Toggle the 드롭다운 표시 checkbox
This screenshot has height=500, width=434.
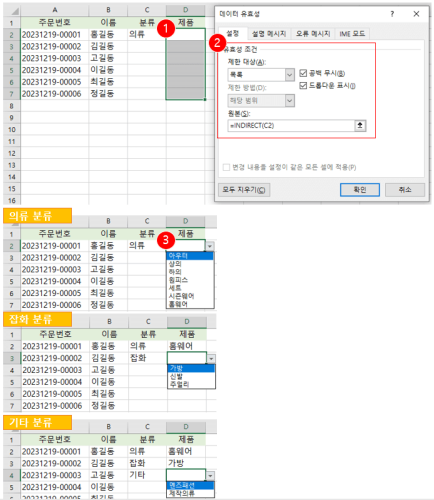303,86
